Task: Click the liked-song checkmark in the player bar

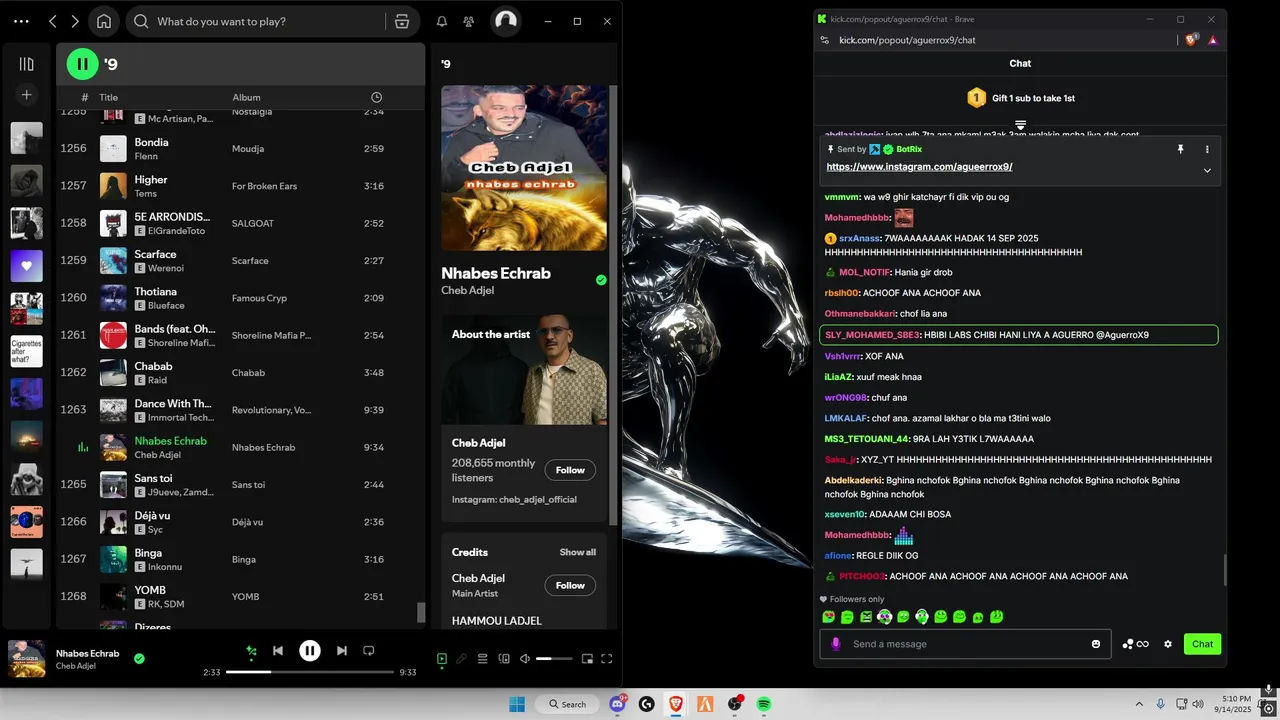Action: [139, 658]
